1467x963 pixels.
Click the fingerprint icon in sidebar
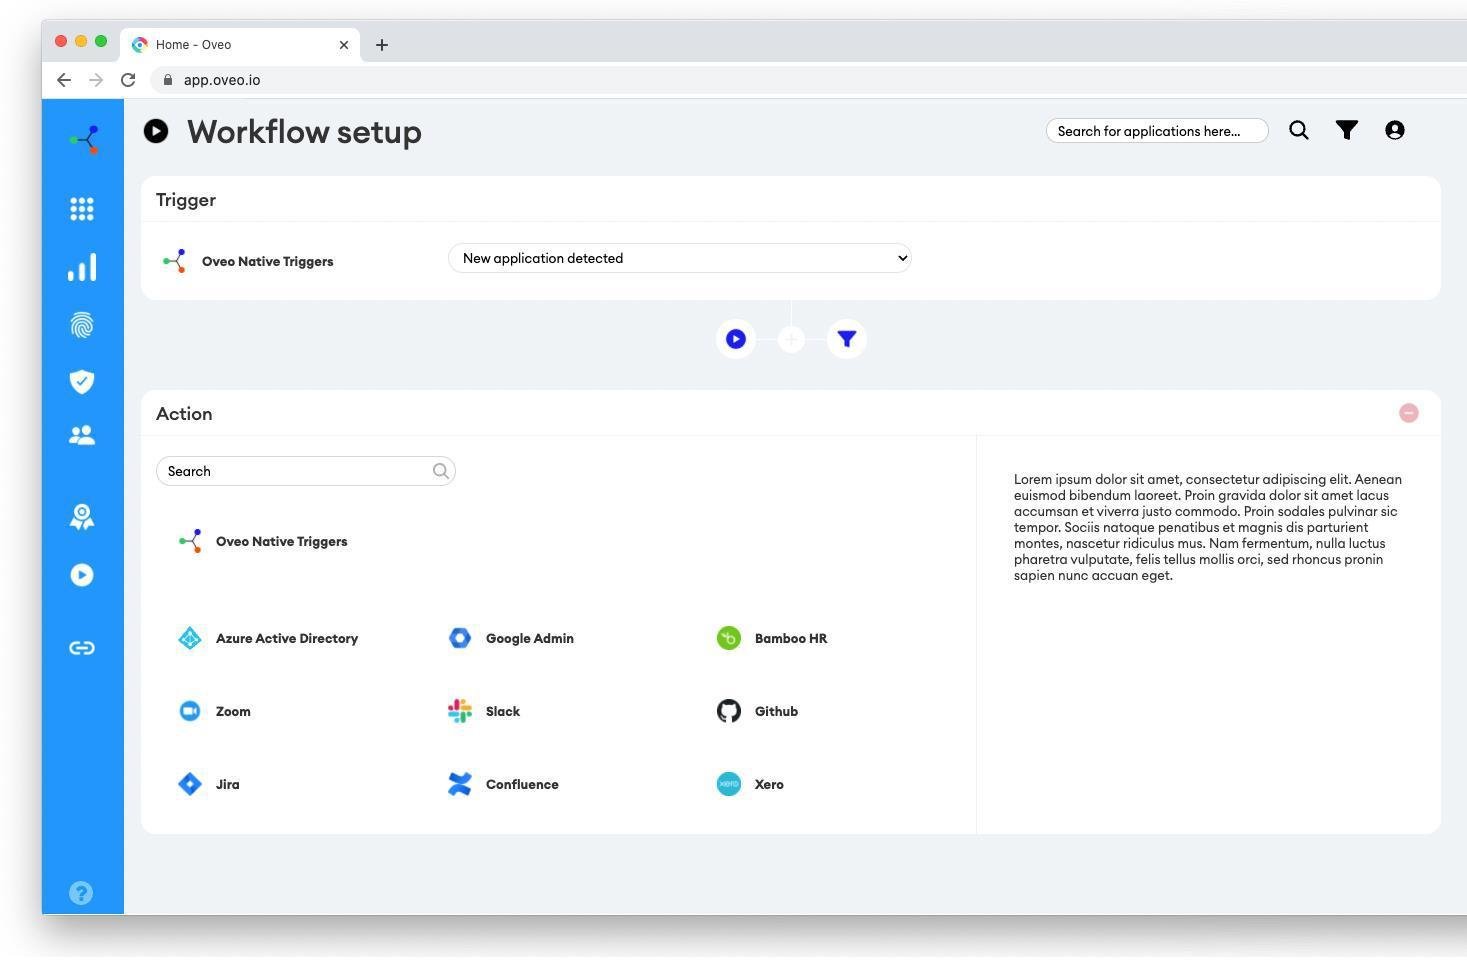pyautogui.click(x=82, y=325)
